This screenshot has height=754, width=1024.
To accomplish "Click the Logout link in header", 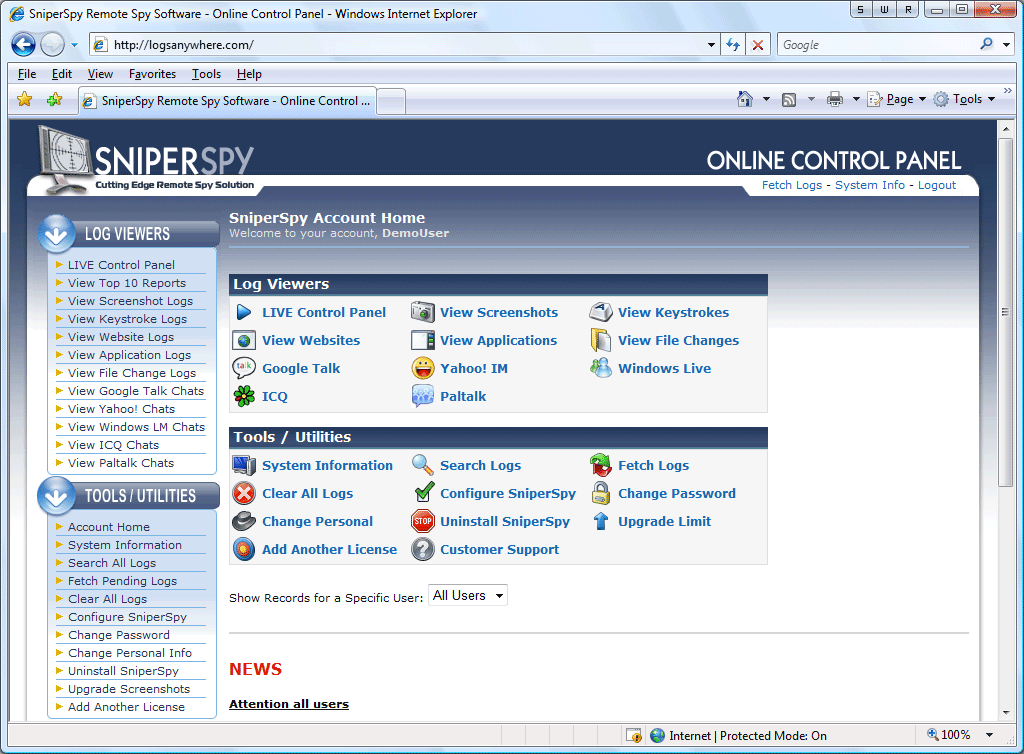I will 936,185.
